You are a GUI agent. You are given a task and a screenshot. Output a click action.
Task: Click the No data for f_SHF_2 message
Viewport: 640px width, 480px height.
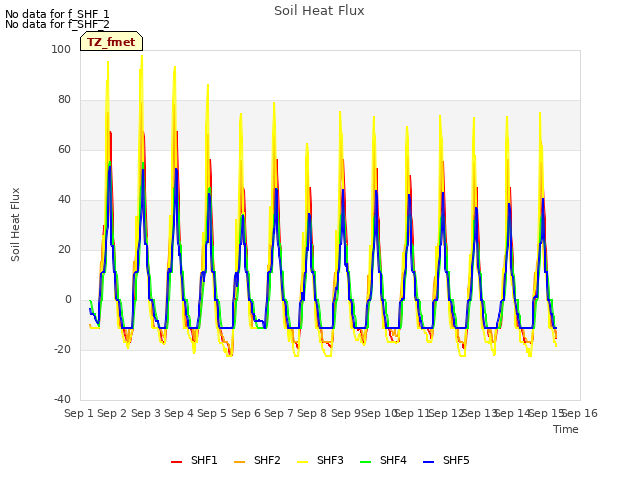click(57, 24)
